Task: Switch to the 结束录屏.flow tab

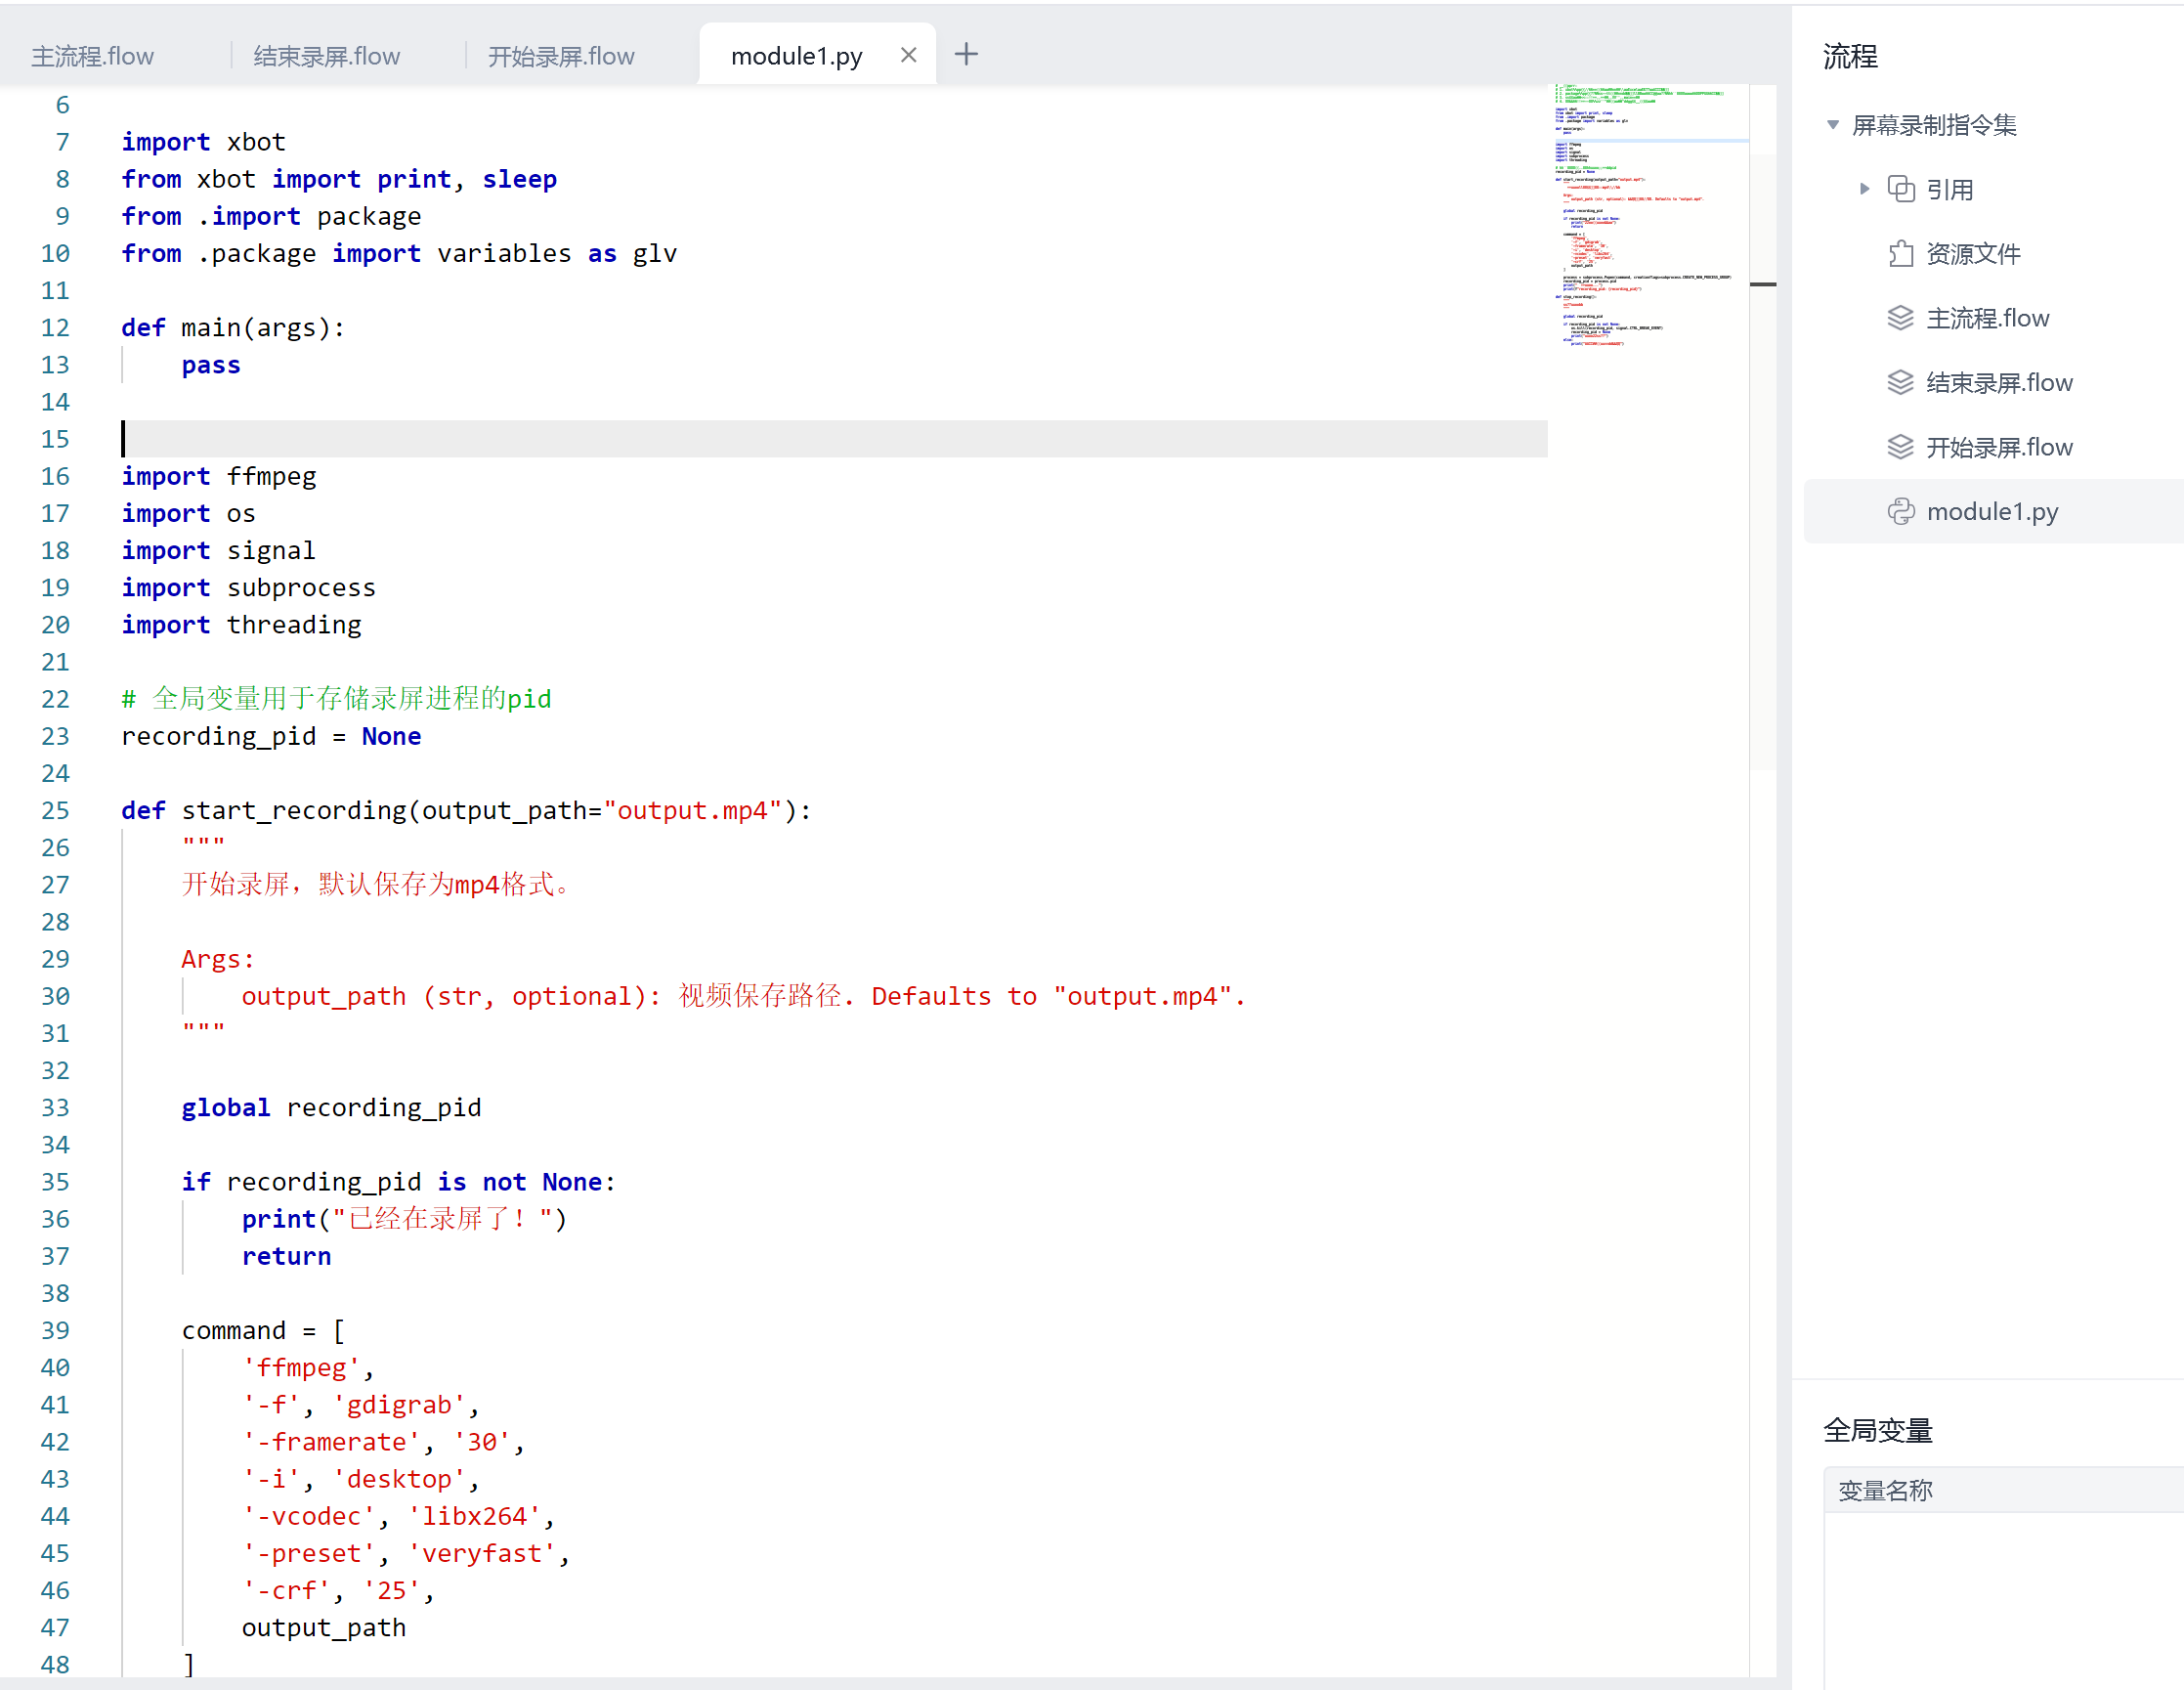Action: click(327, 57)
